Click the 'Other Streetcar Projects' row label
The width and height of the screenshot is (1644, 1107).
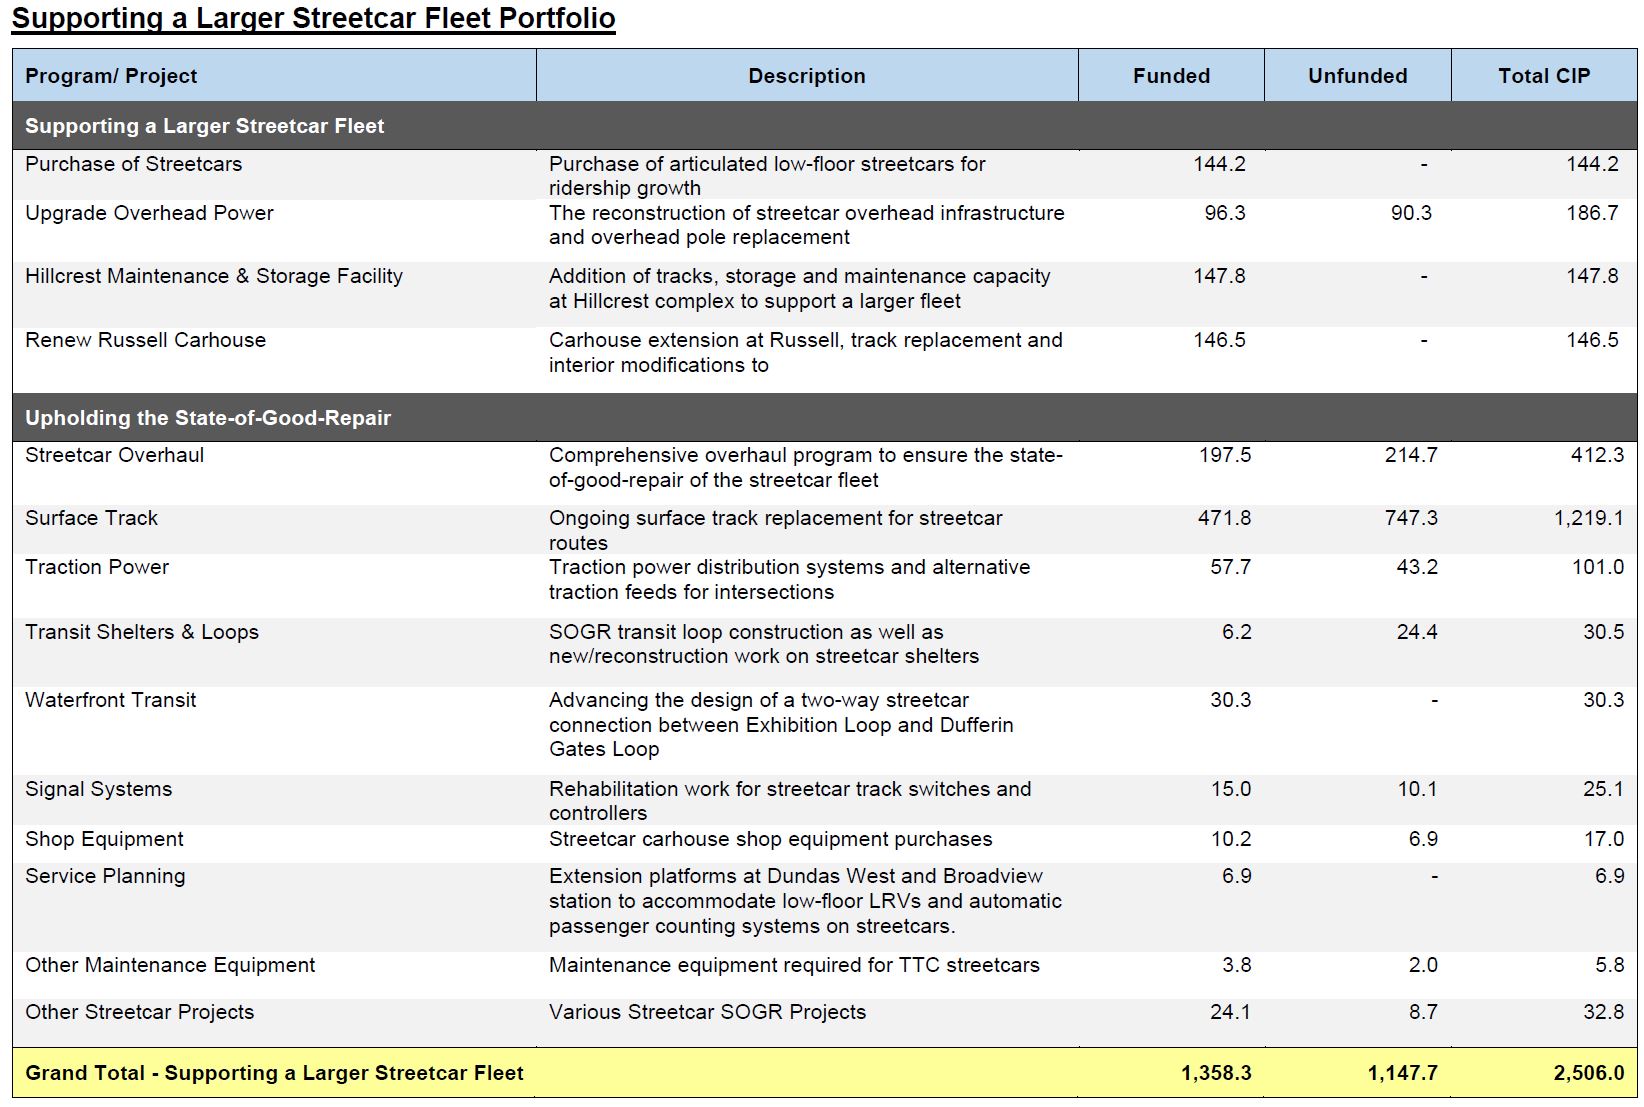[139, 1012]
